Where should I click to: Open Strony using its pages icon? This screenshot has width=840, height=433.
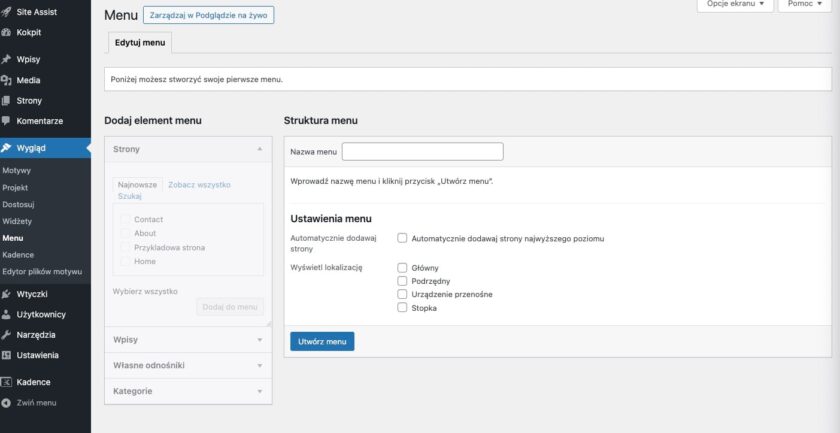coord(6,101)
